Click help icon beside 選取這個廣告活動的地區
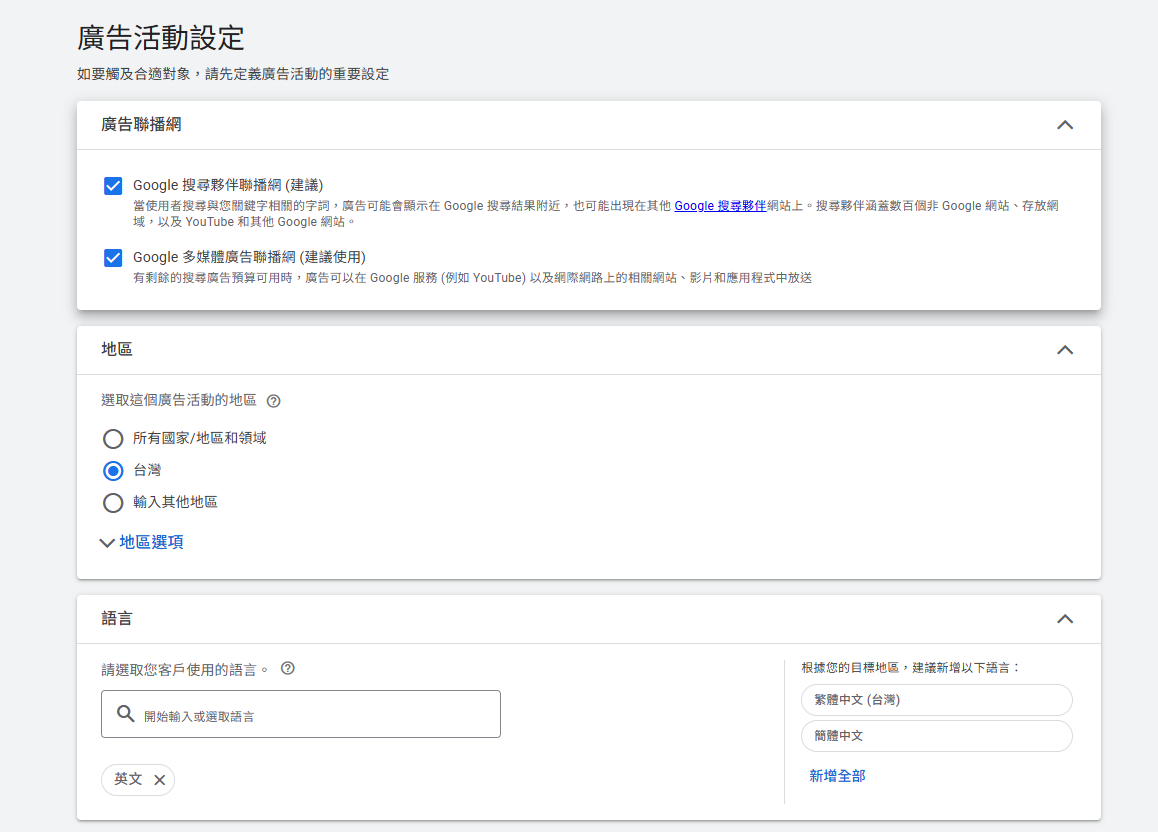Viewport: 1158px width, 832px height. (273, 401)
